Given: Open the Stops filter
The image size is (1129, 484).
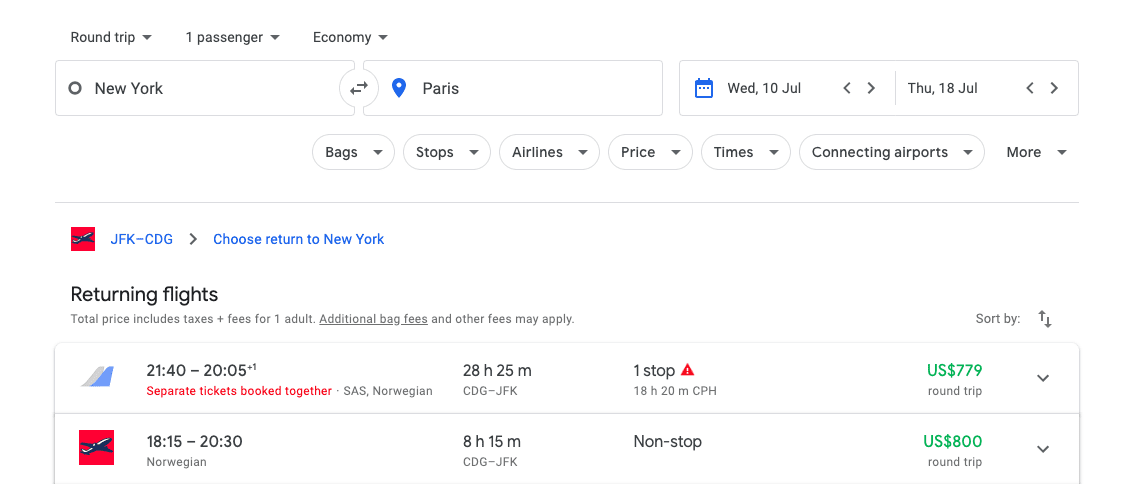Looking at the screenshot, I should (x=447, y=152).
